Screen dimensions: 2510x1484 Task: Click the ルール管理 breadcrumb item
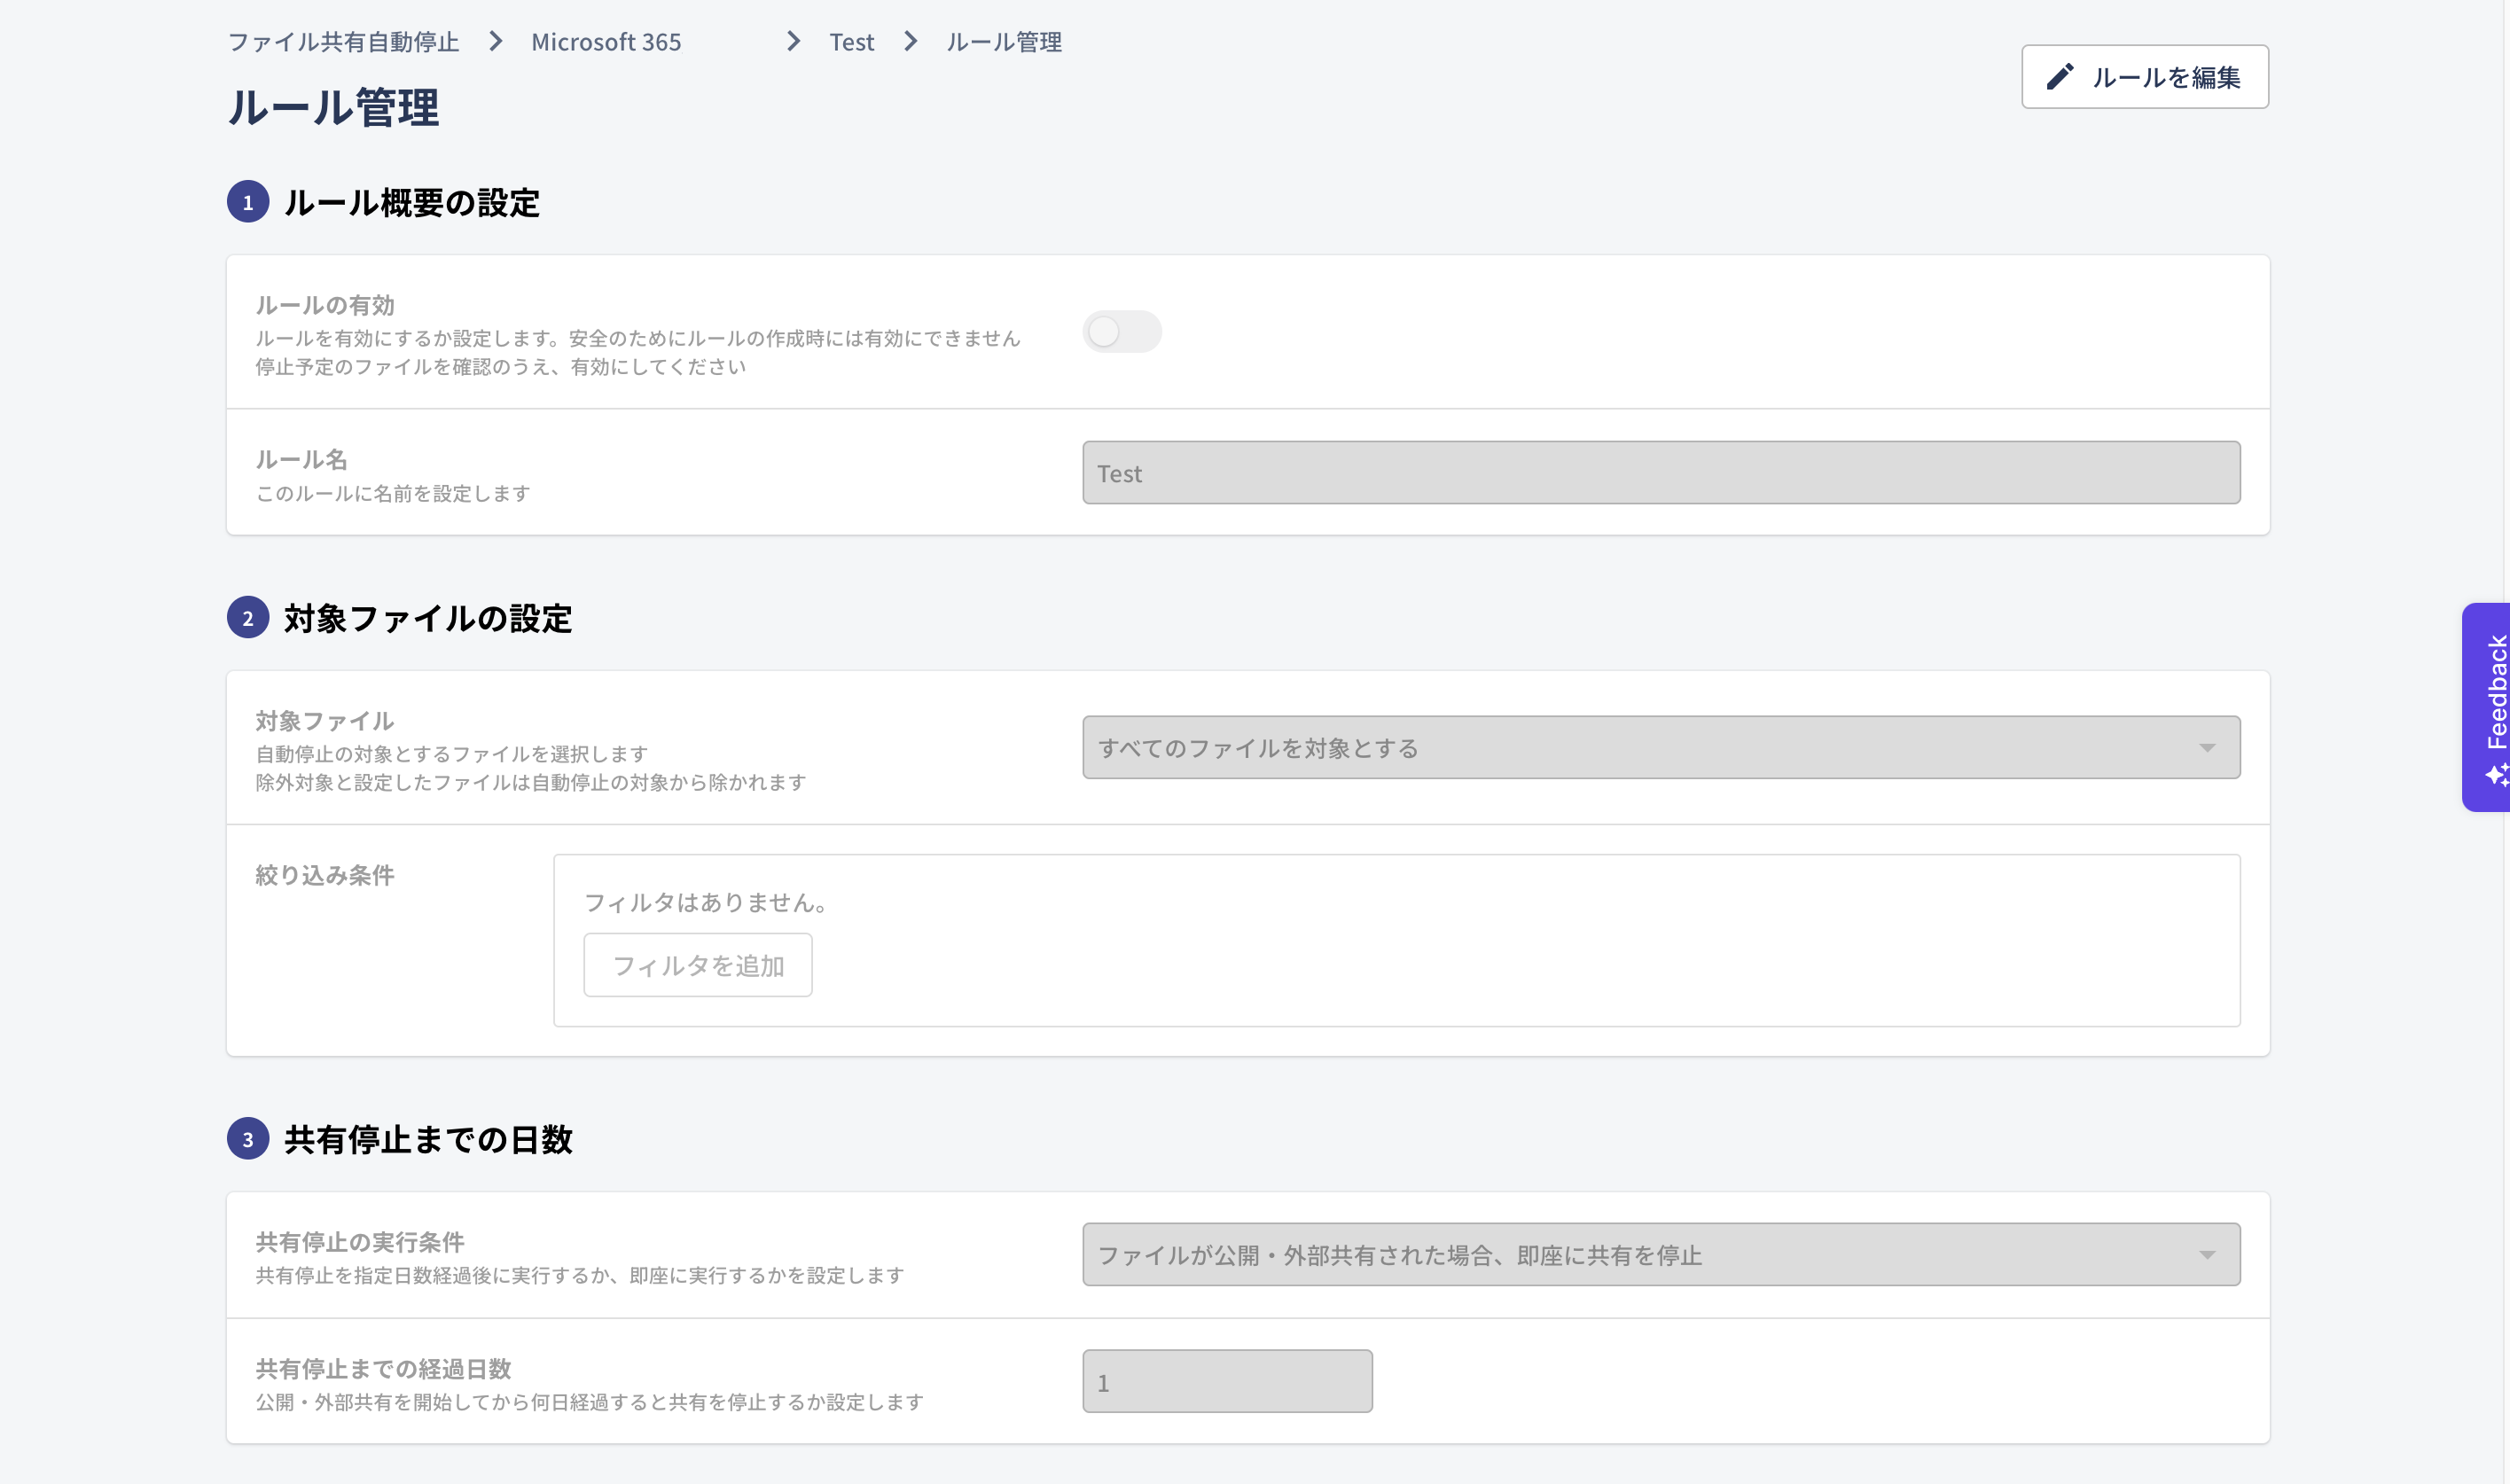coord(1004,42)
